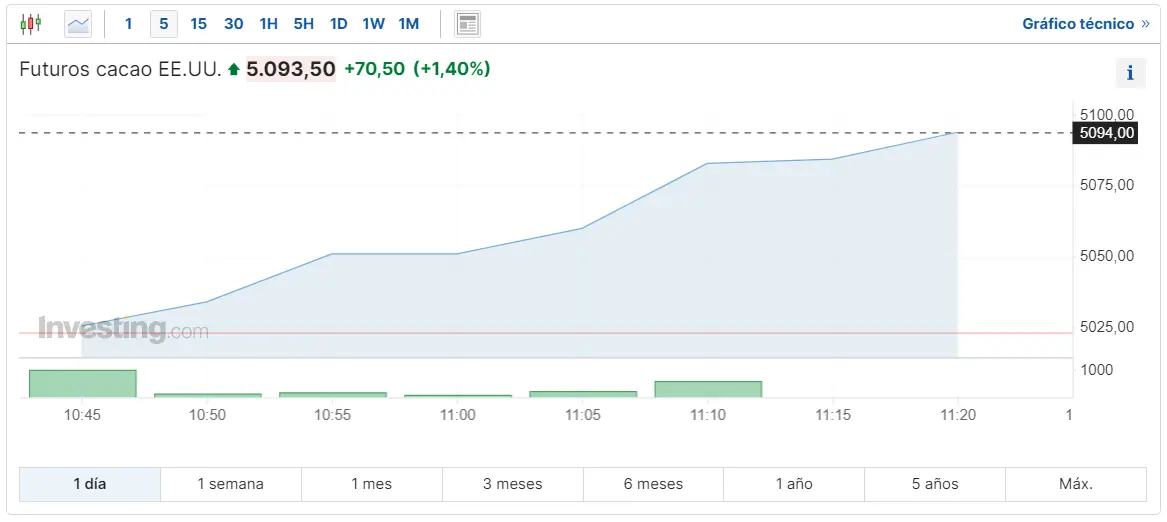Pick the 5H interval
Image resolution: width=1167 pixels, height=522 pixels.
click(x=303, y=24)
